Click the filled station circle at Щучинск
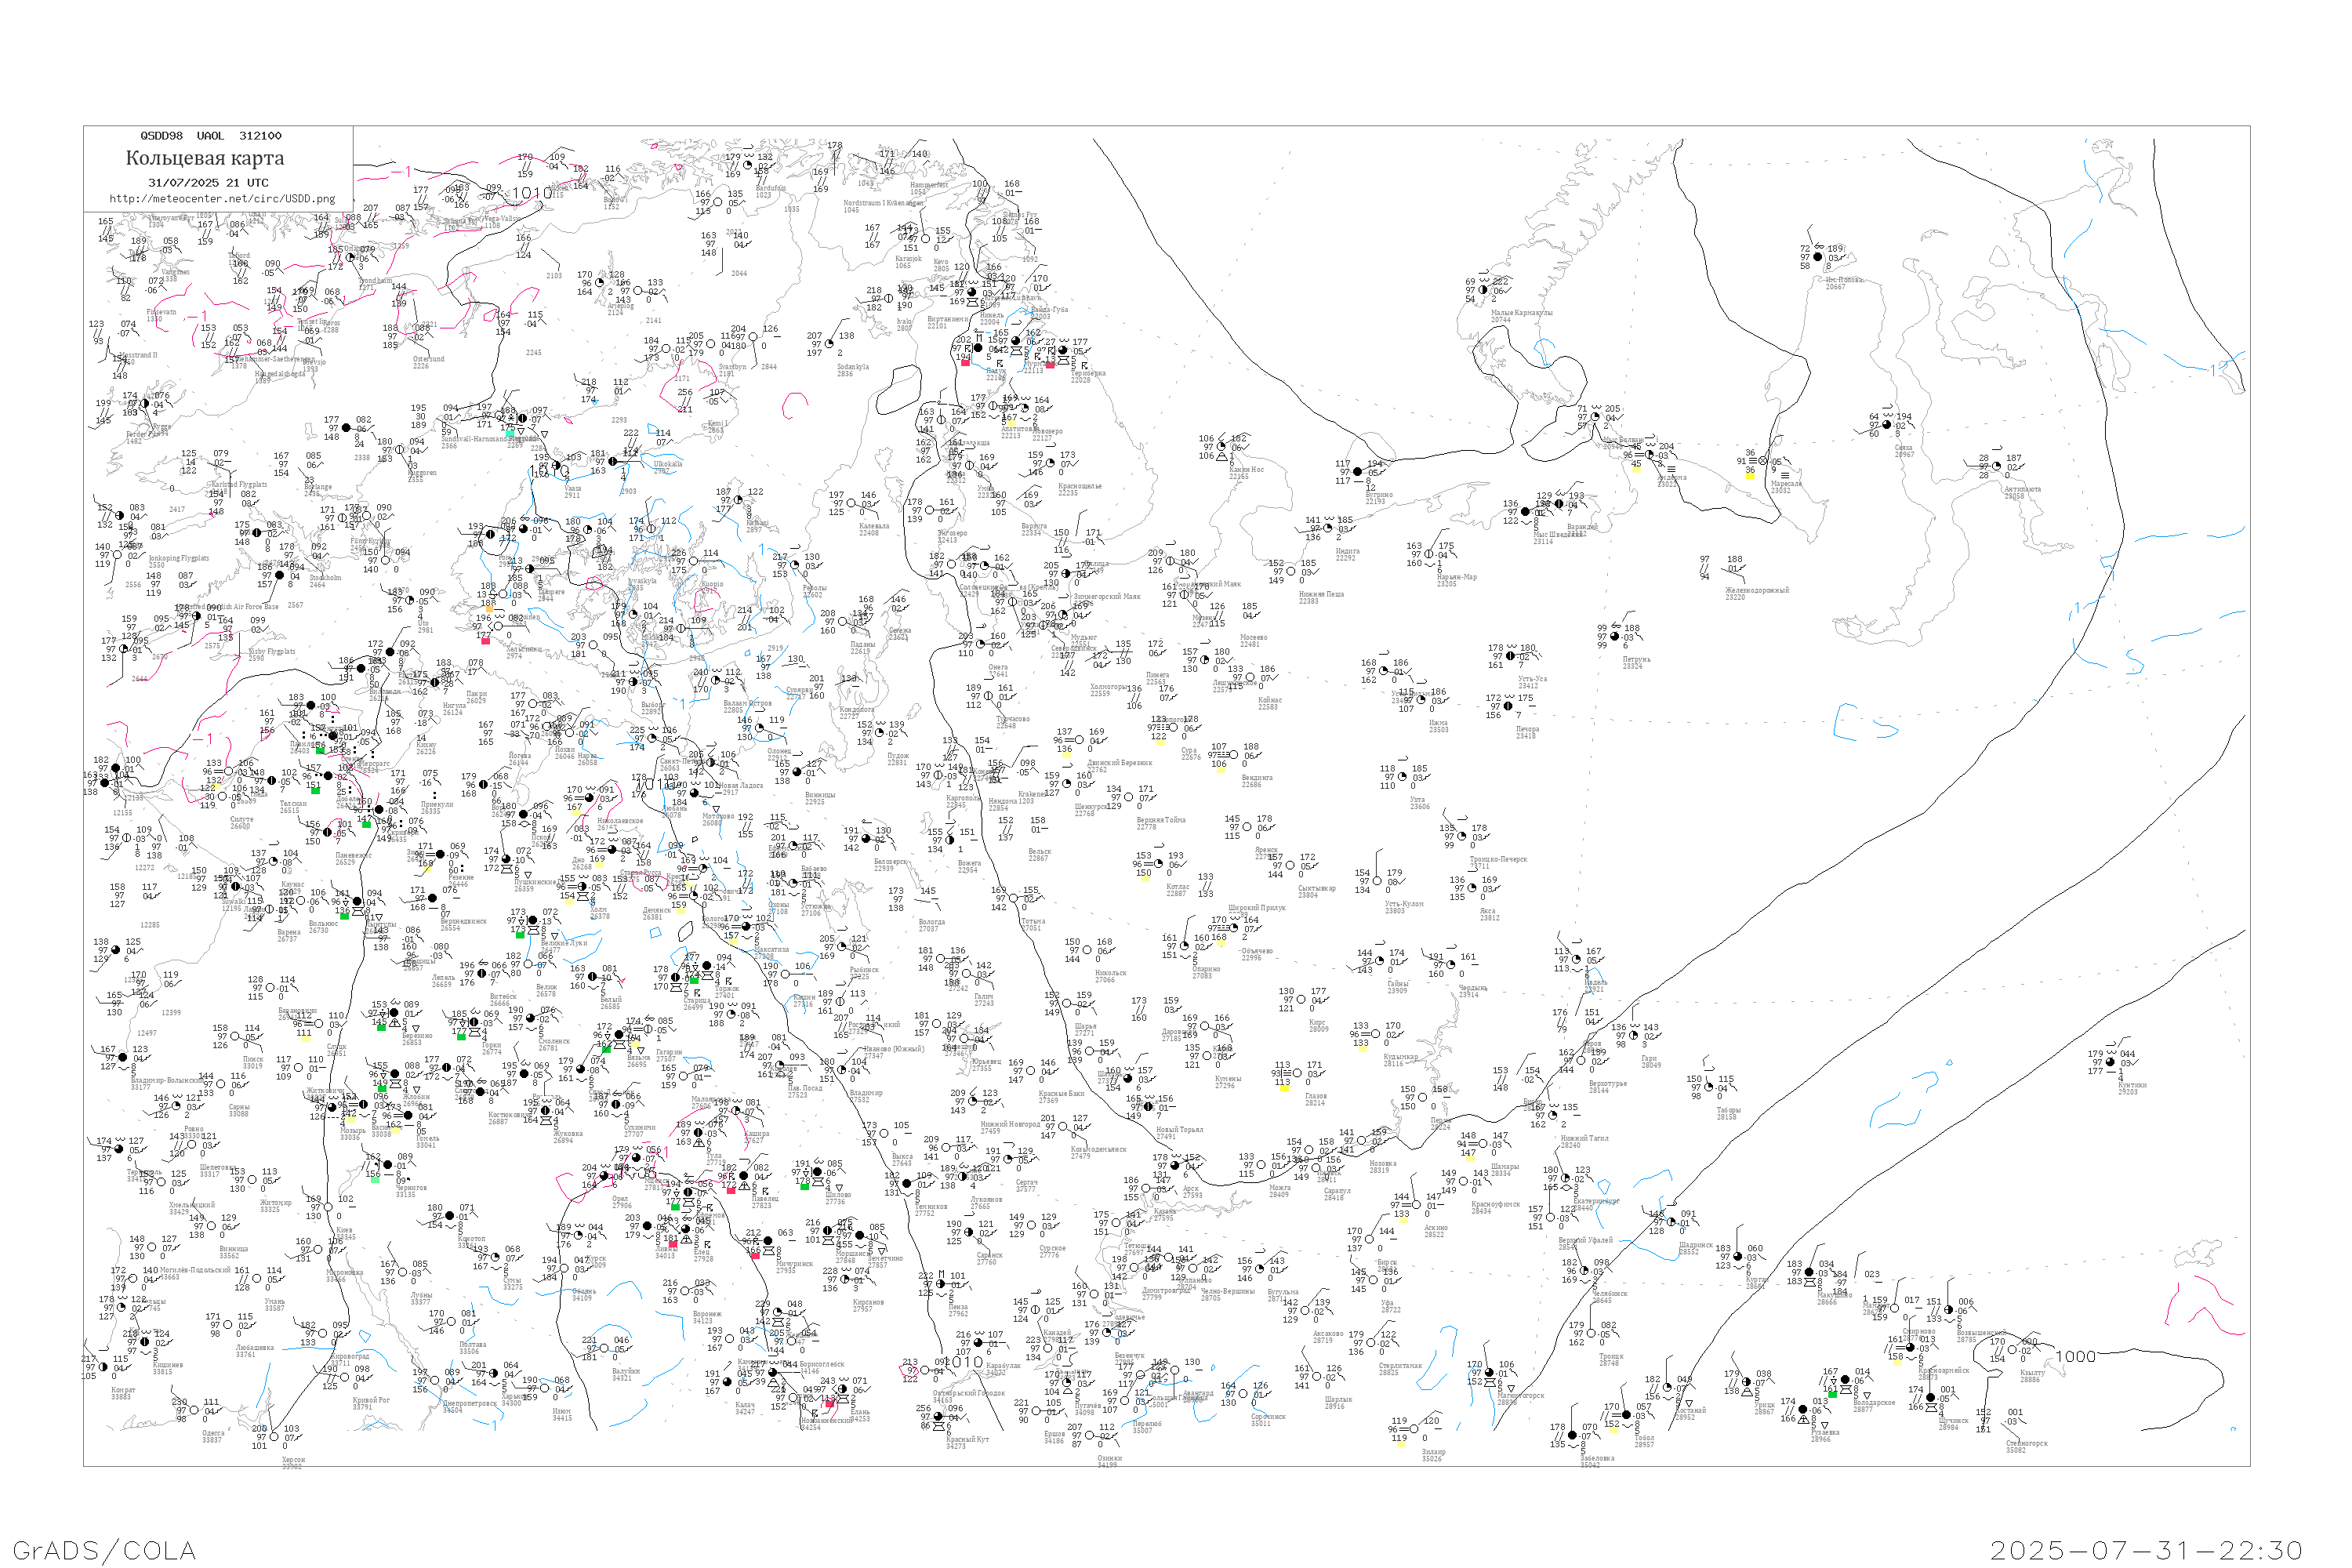 pos(1931,1399)
